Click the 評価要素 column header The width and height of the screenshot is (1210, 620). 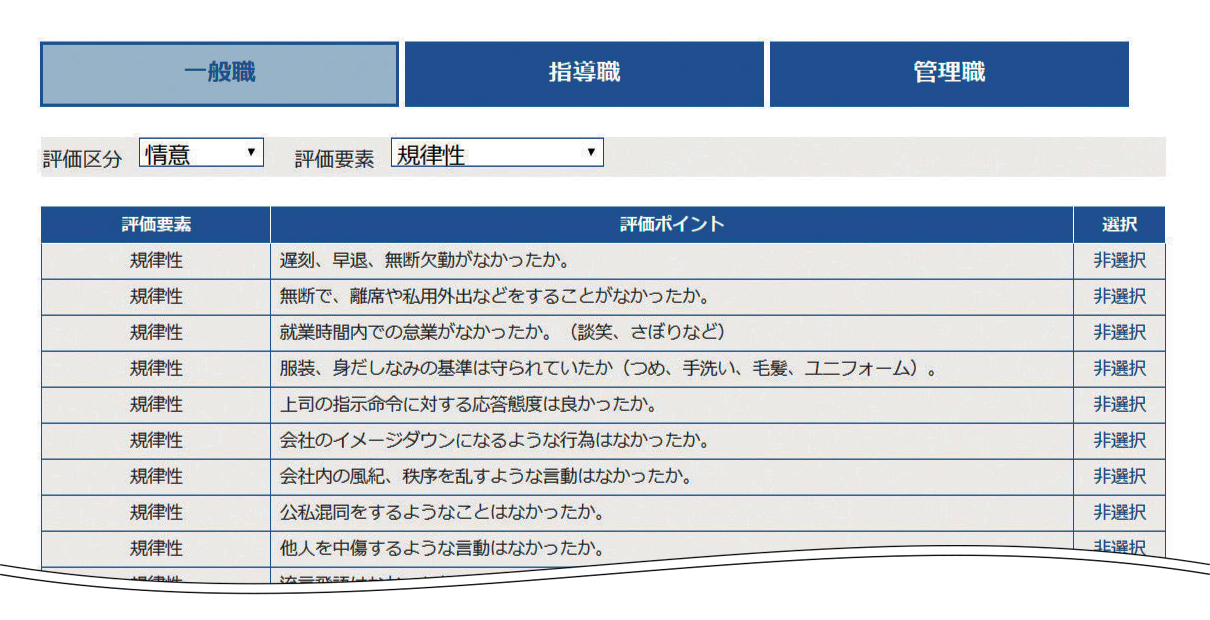coord(156,225)
